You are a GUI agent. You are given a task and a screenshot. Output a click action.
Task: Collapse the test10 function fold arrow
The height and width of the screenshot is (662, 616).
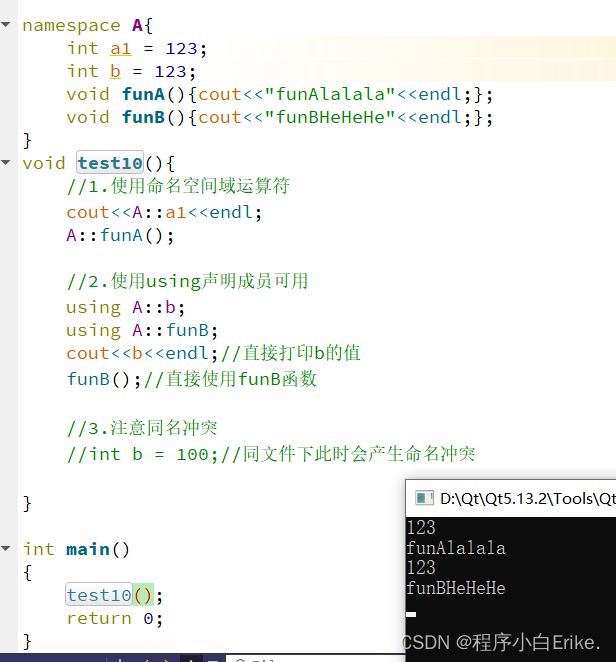(6, 162)
